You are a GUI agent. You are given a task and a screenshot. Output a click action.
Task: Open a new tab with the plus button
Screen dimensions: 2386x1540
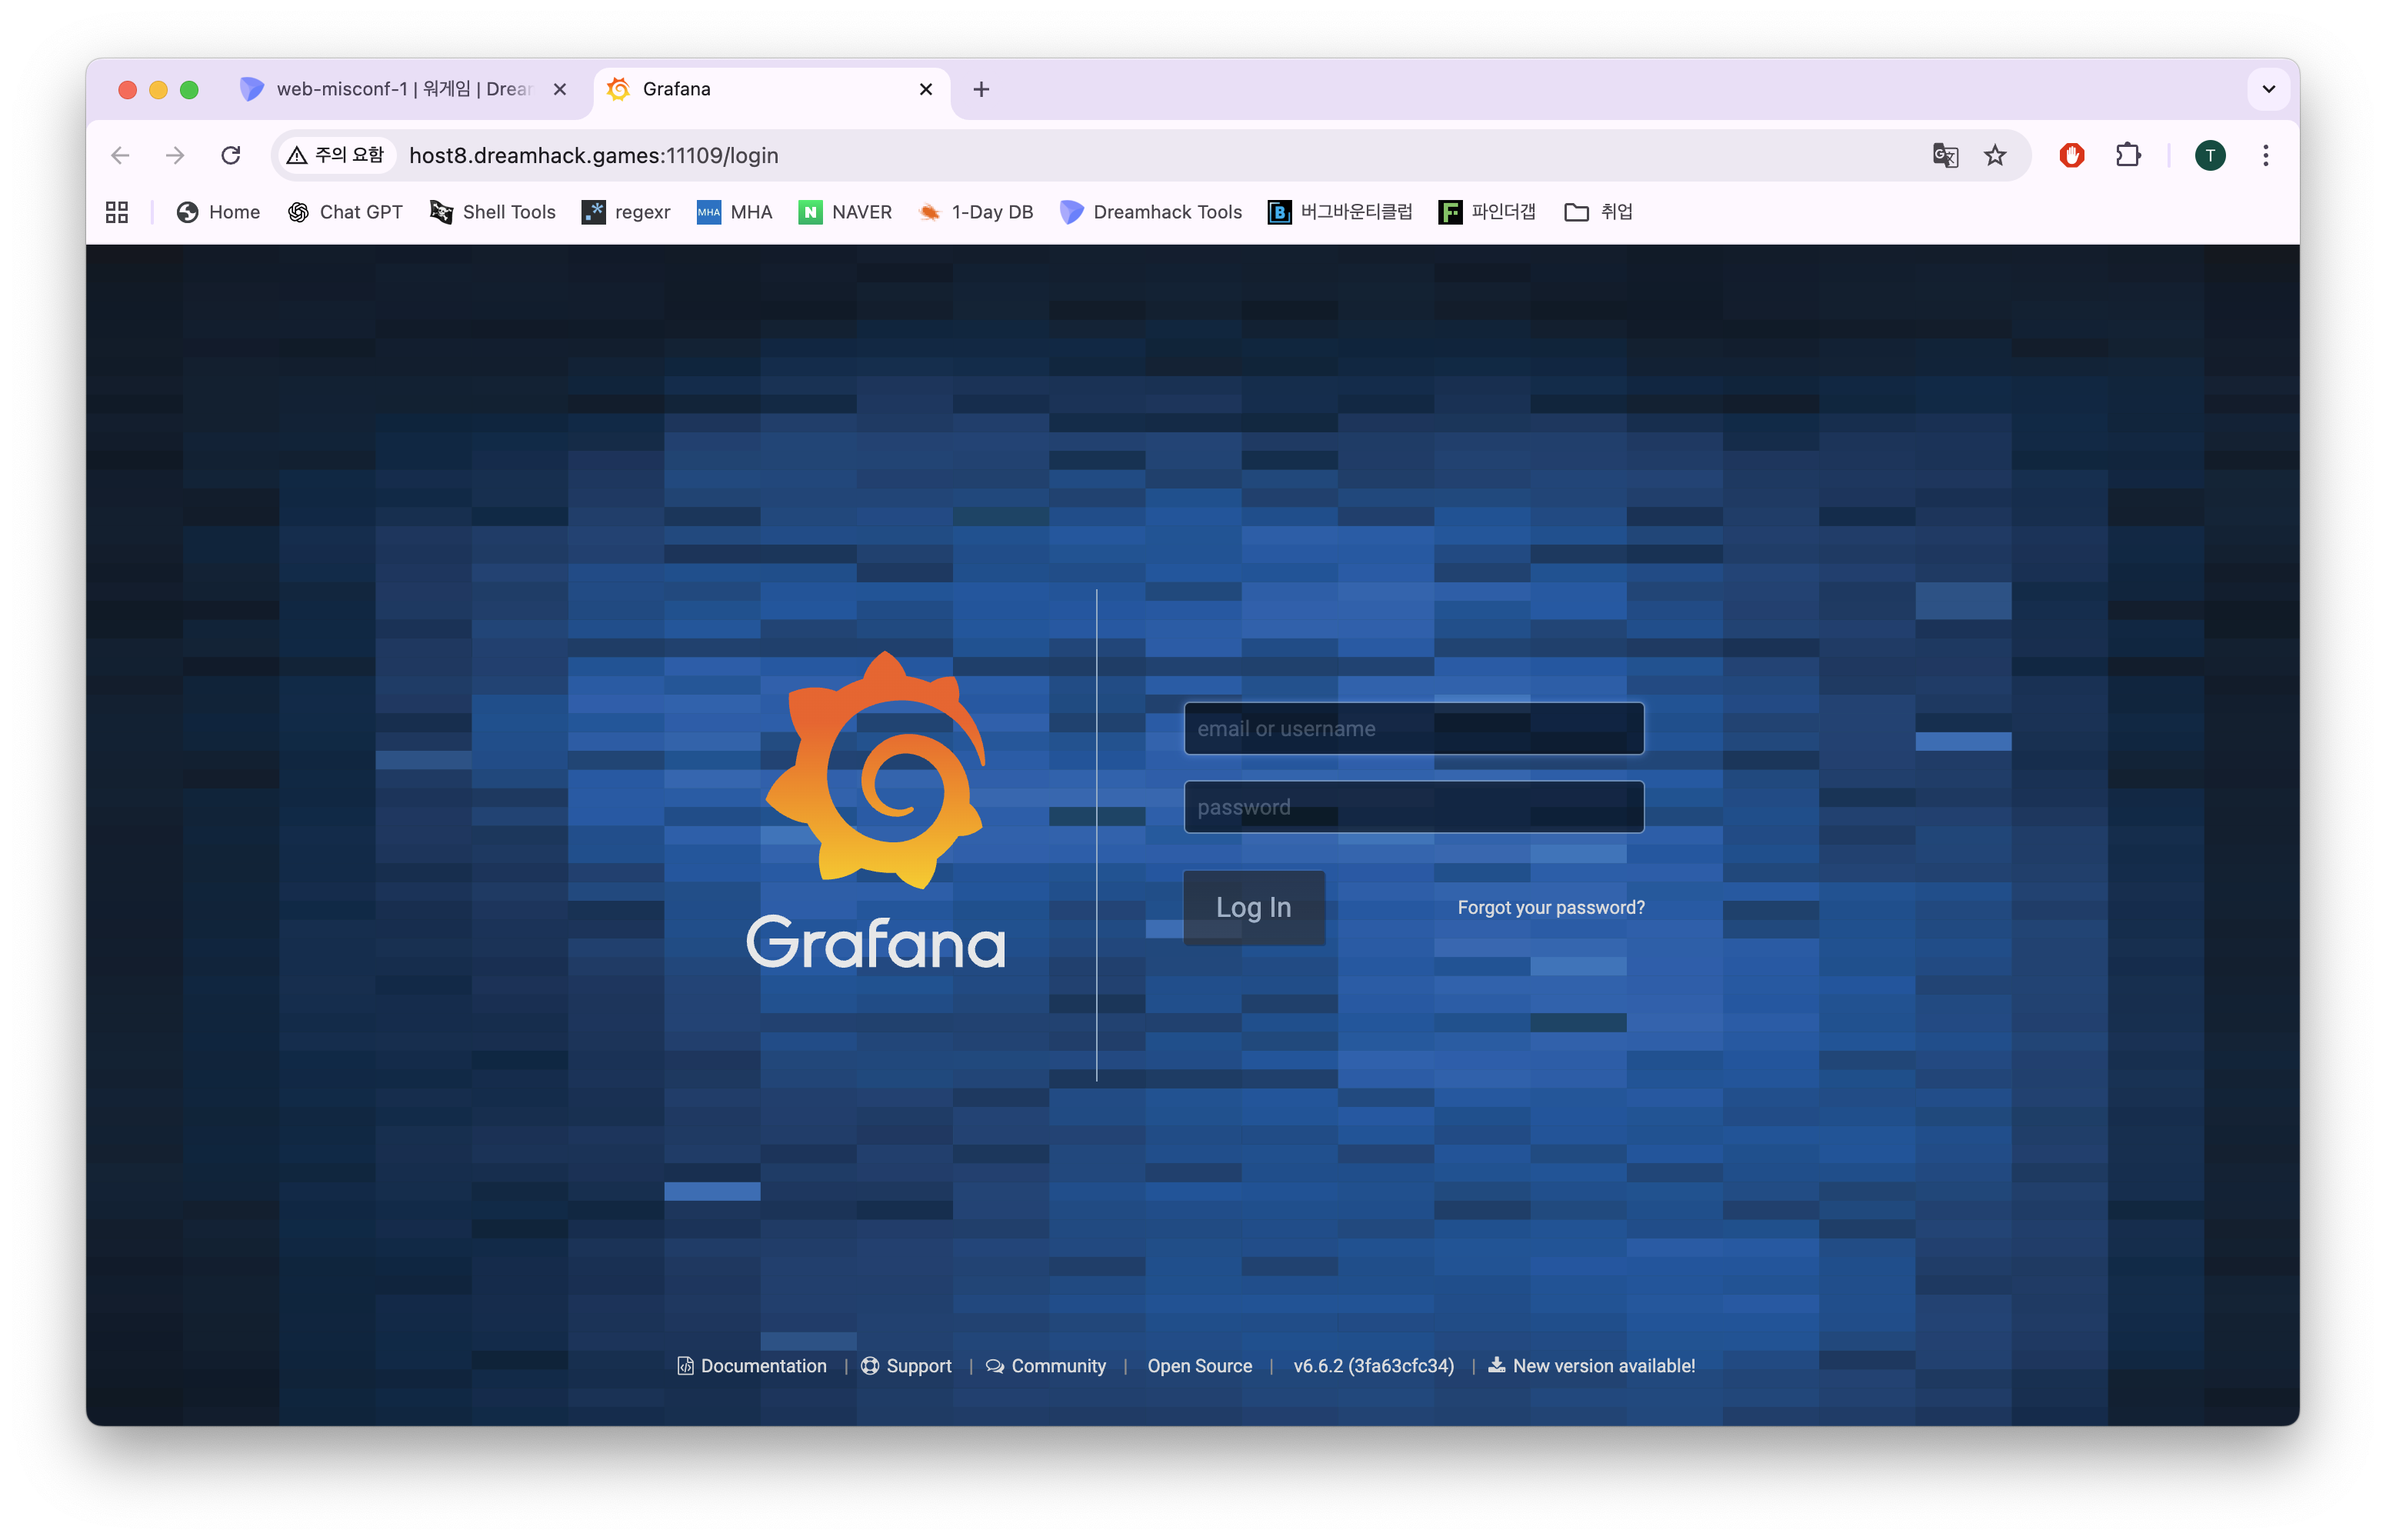coord(981,89)
